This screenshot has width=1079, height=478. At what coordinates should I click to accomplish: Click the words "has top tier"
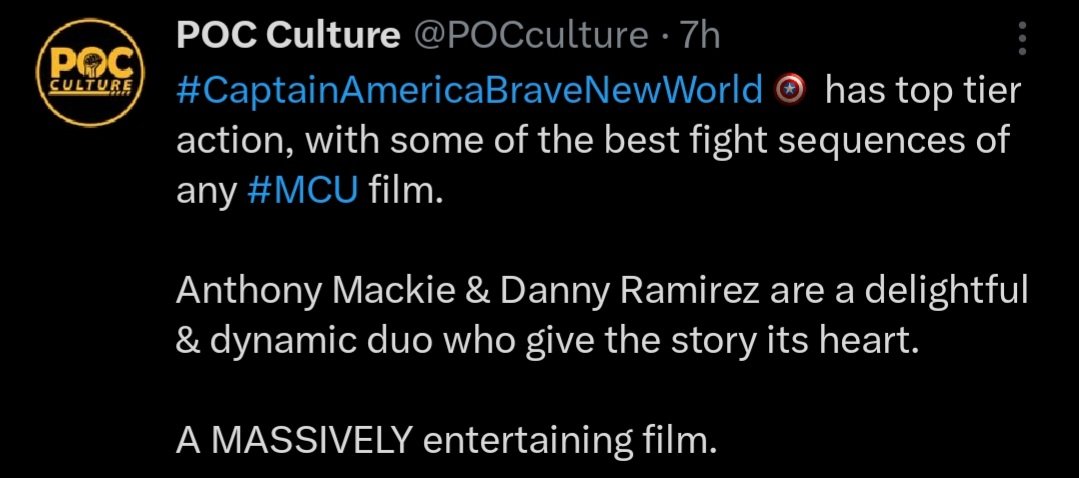click(x=923, y=92)
